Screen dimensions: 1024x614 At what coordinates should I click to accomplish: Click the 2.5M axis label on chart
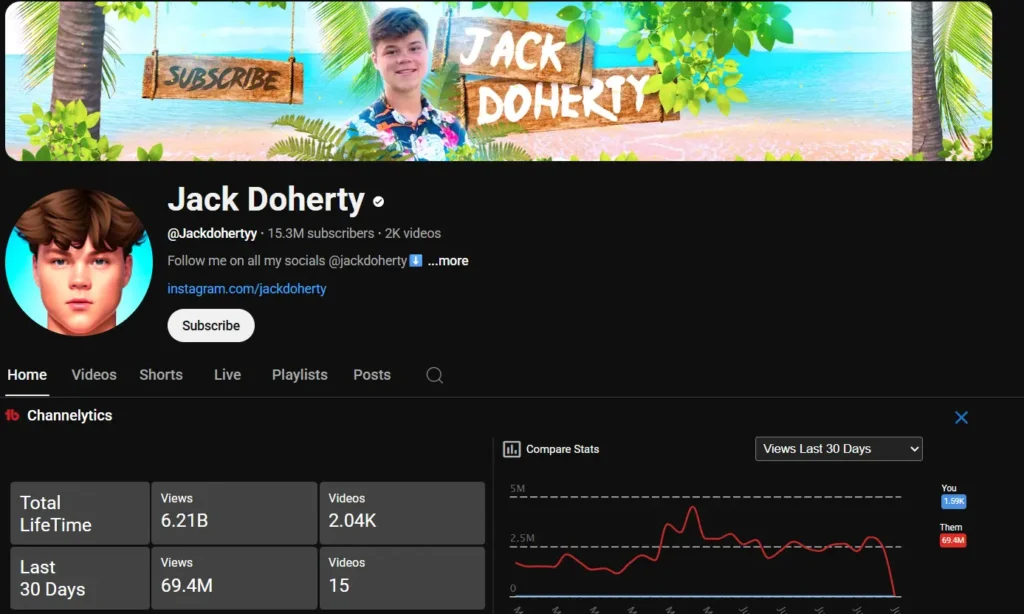coord(522,538)
